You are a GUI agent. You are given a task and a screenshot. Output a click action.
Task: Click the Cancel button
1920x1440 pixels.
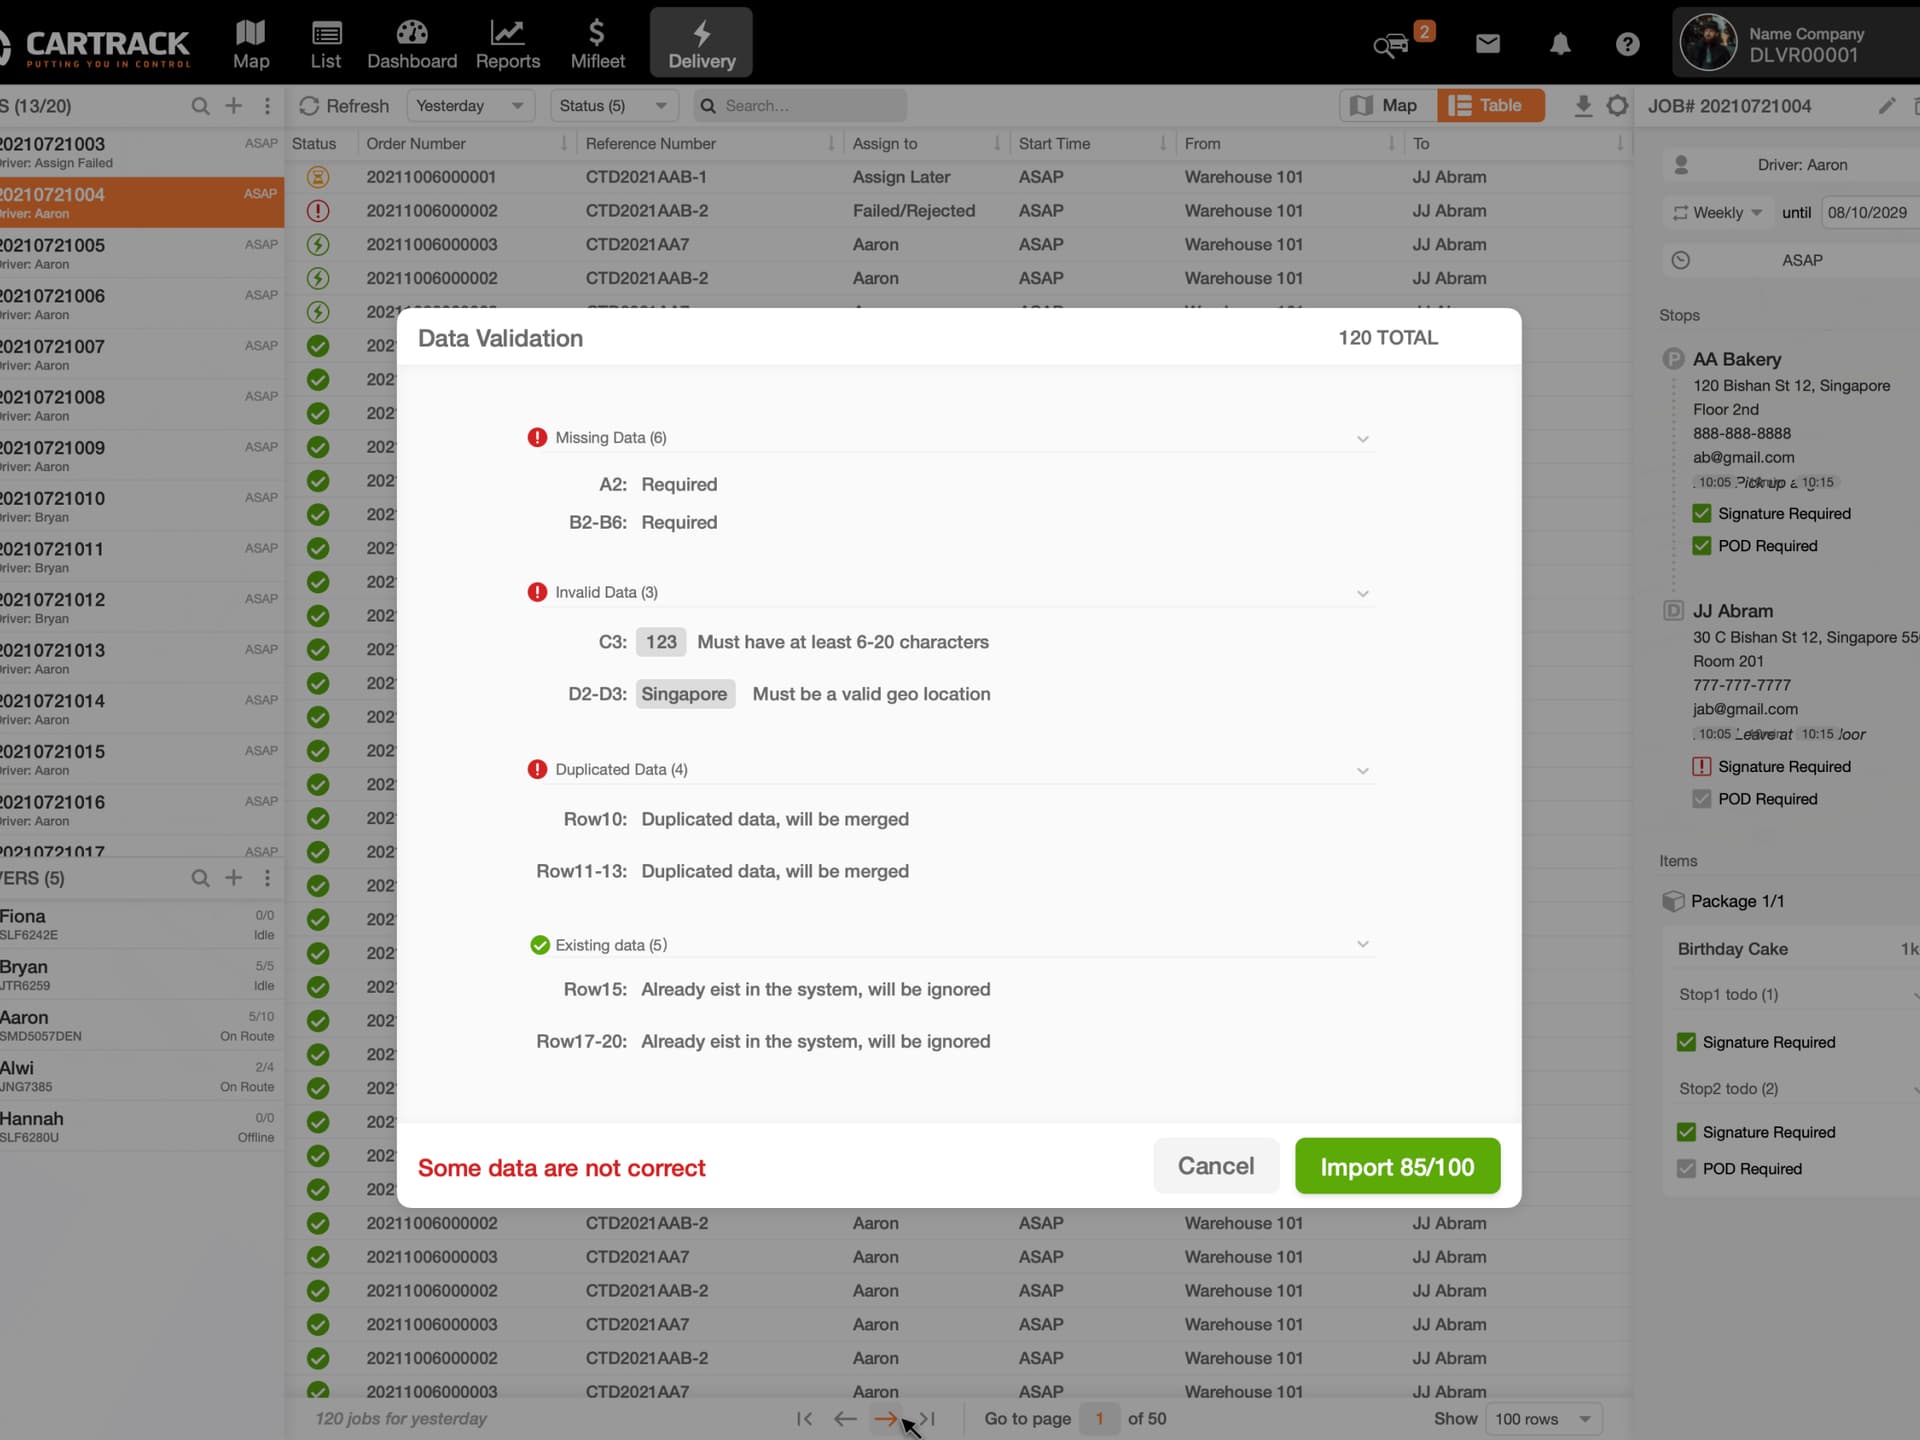click(1215, 1166)
